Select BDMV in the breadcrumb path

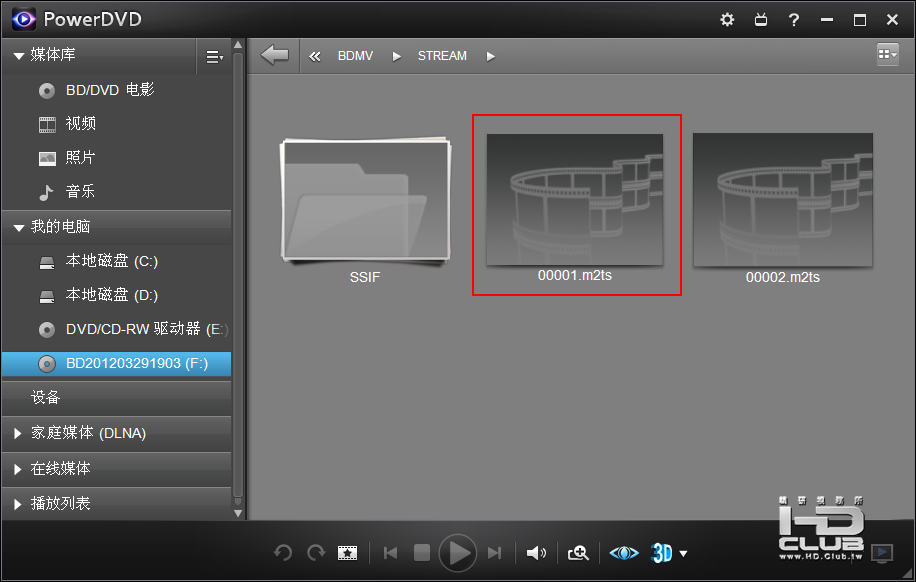(x=355, y=56)
